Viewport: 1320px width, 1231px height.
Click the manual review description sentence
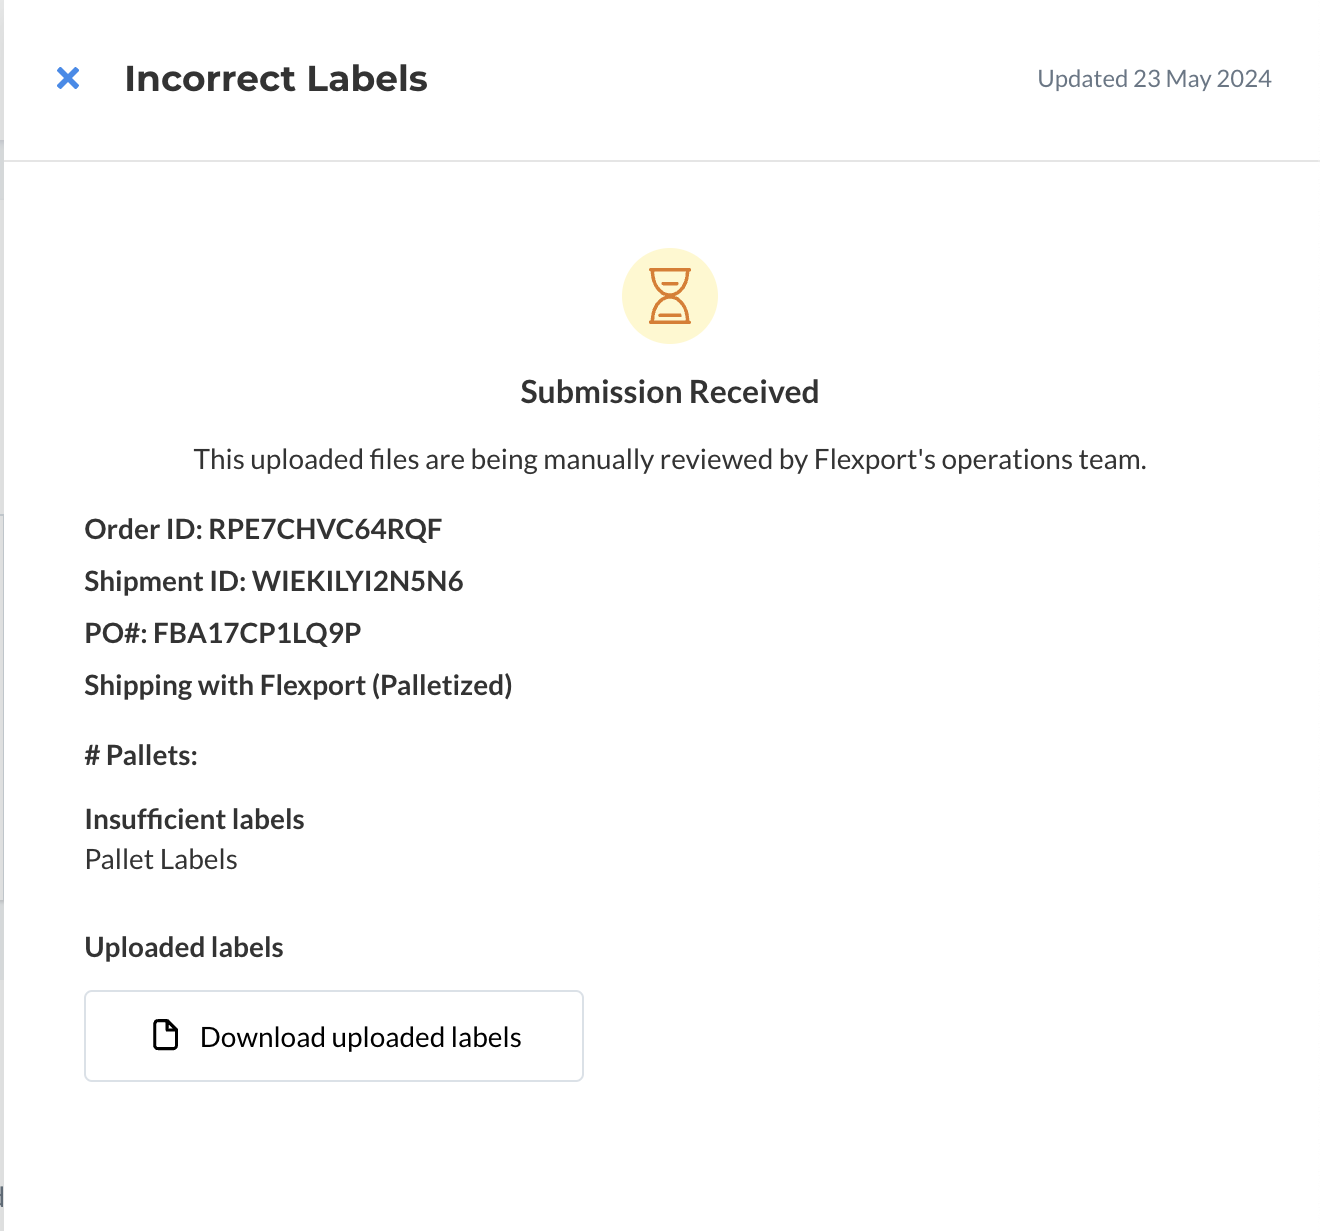pyautogui.click(x=670, y=459)
